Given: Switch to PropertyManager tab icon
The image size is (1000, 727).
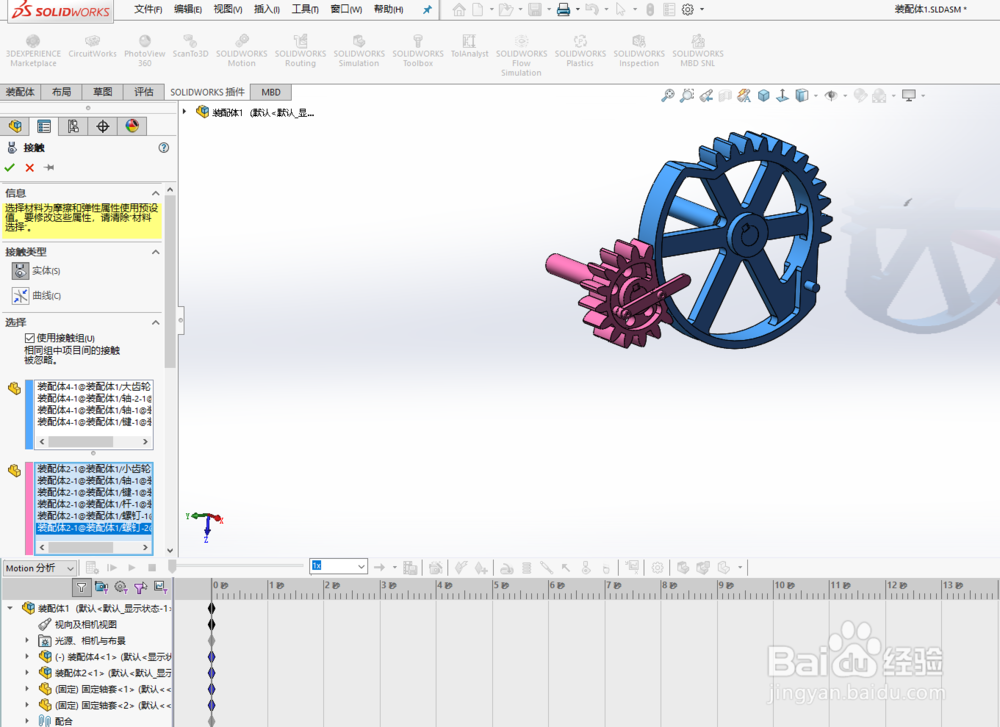Looking at the screenshot, I should coord(43,126).
